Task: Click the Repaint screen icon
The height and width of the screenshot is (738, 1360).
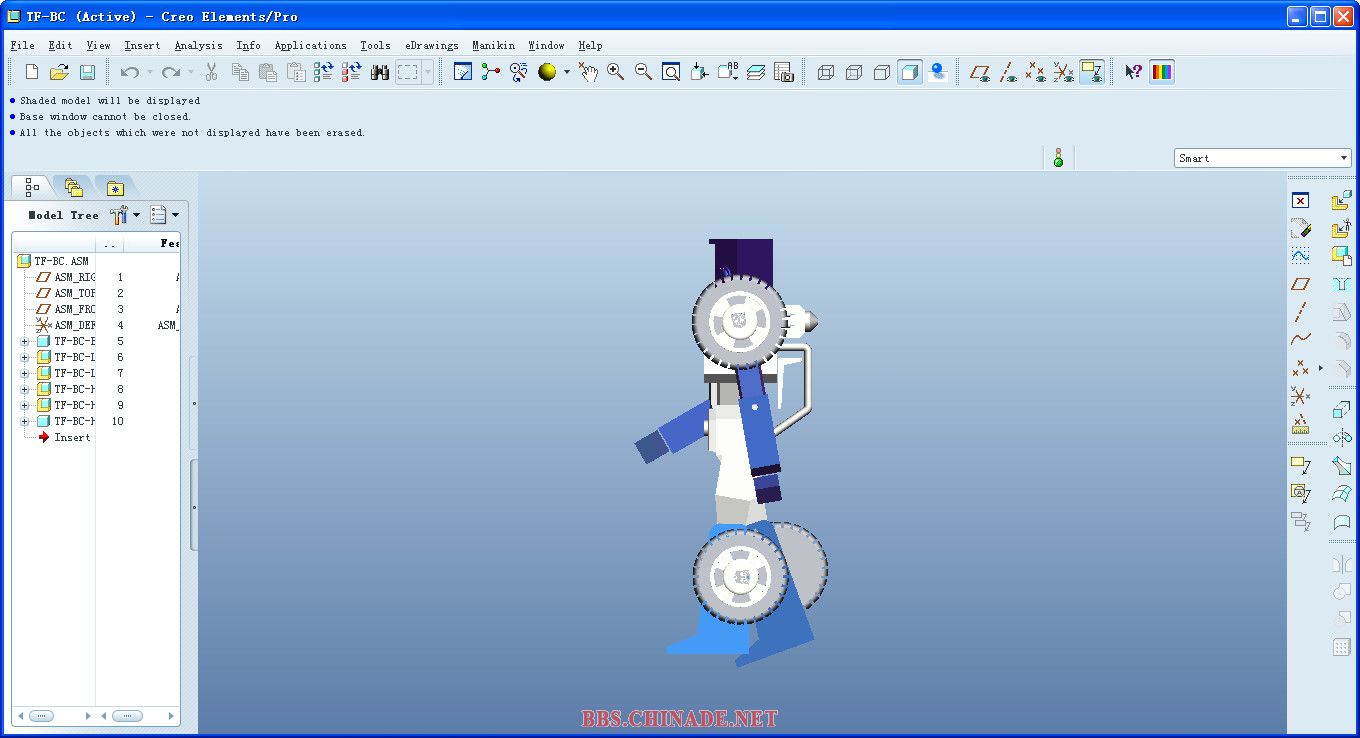Action: pos(463,72)
